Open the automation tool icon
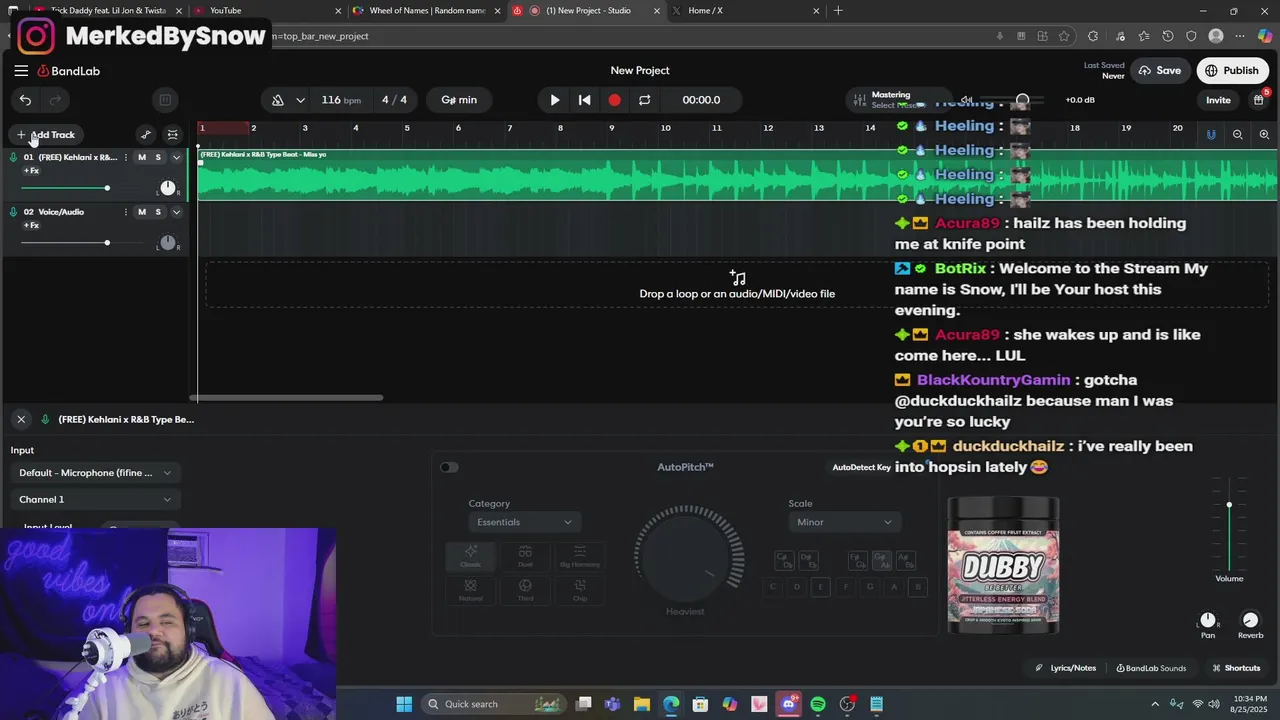 pyautogui.click(x=146, y=135)
